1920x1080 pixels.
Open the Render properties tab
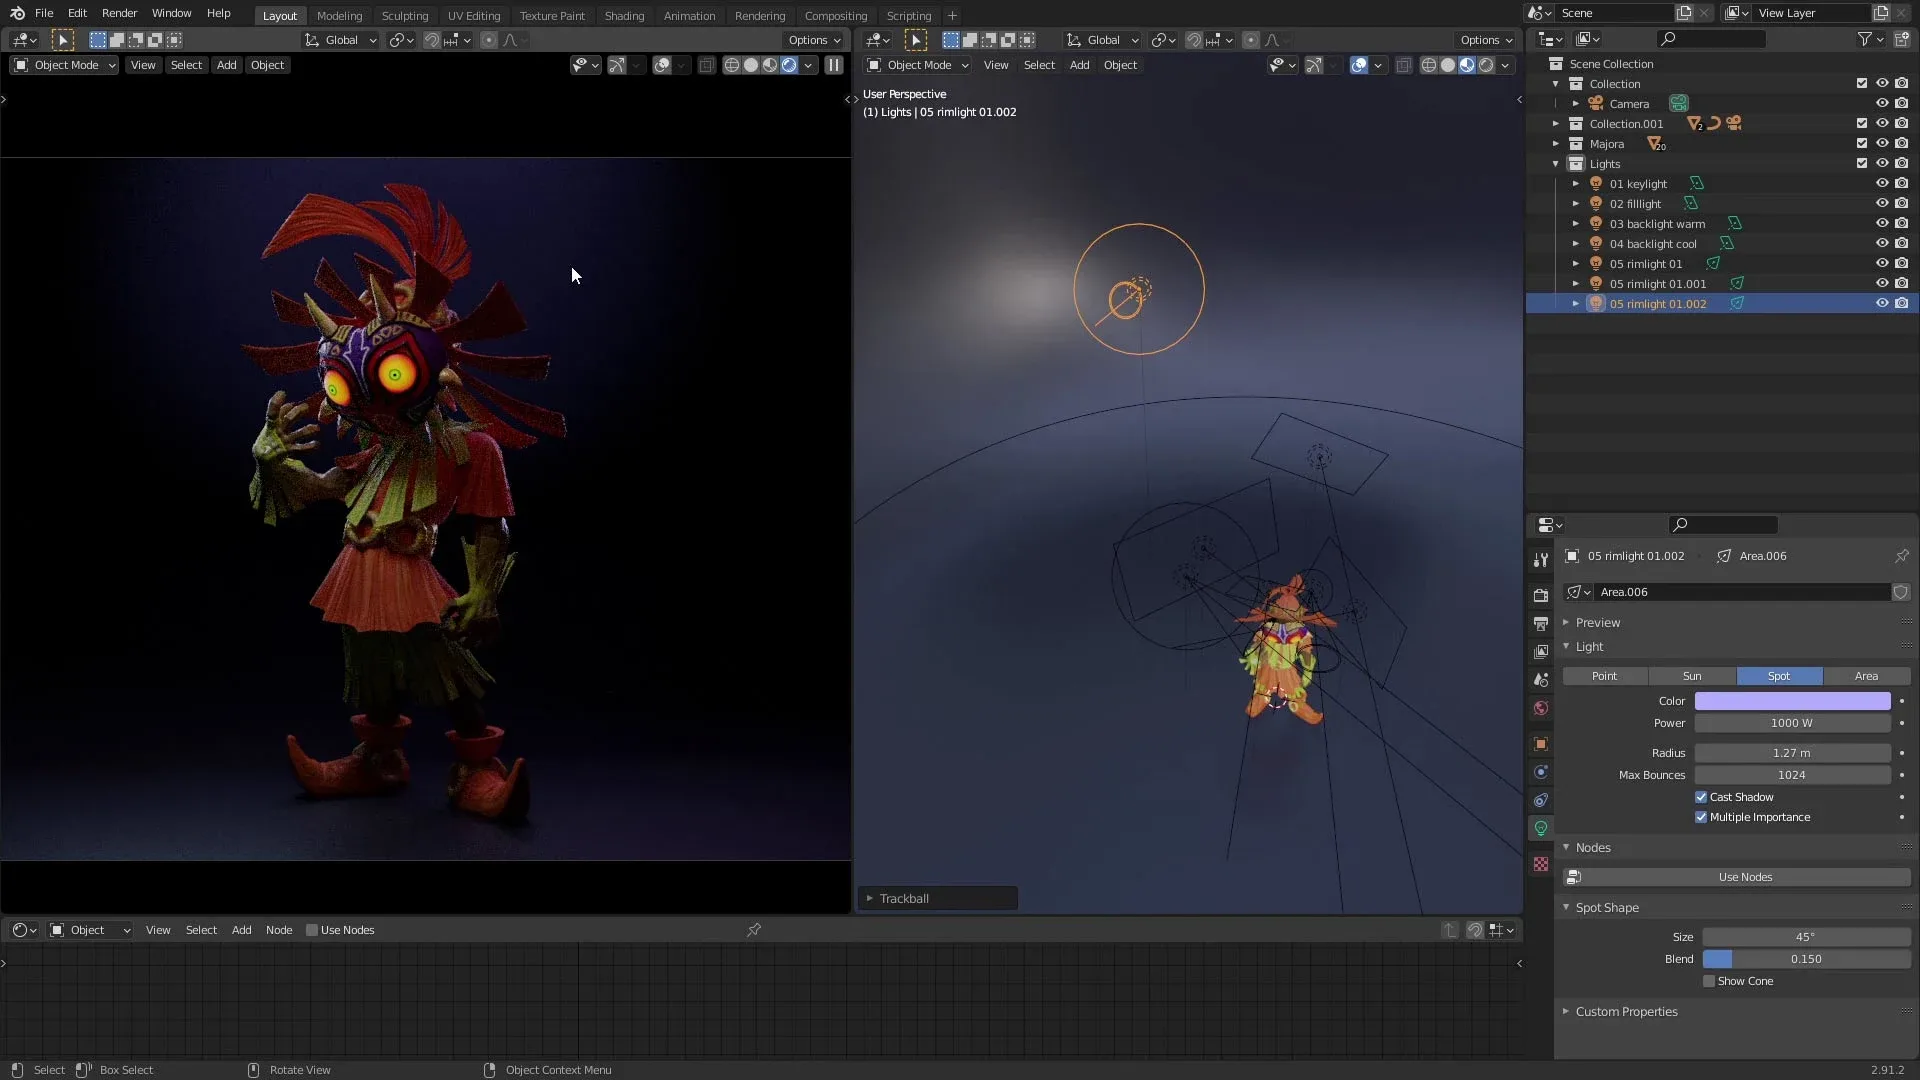coord(1541,594)
